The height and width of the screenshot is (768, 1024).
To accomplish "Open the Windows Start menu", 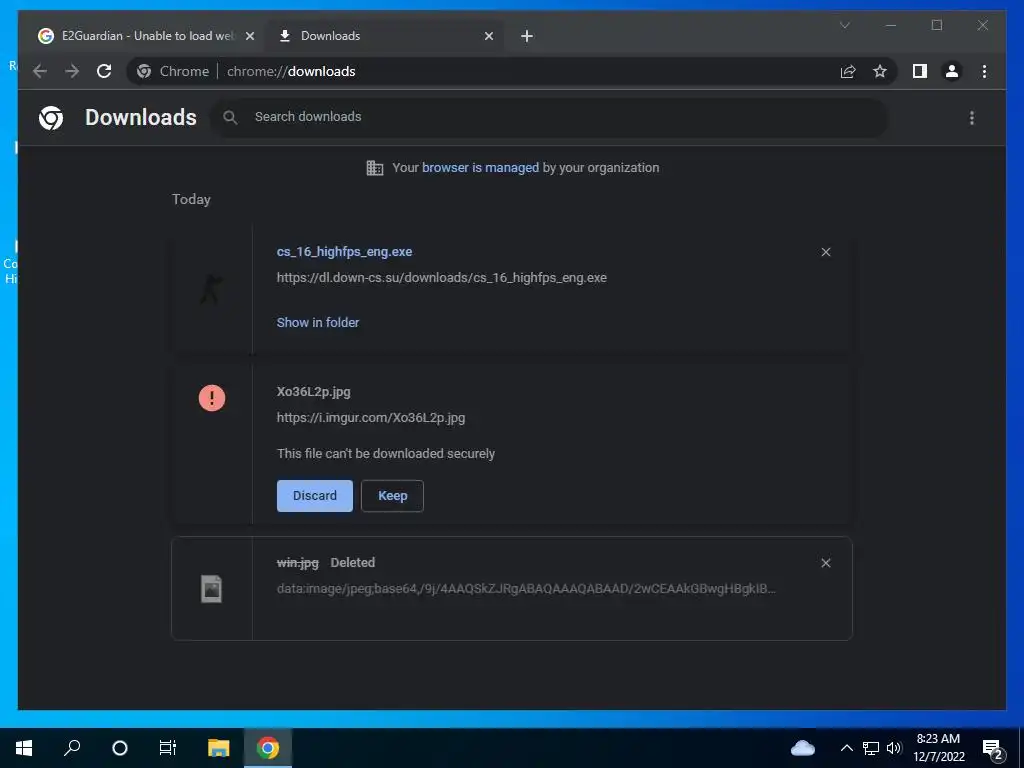I will coord(24,748).
